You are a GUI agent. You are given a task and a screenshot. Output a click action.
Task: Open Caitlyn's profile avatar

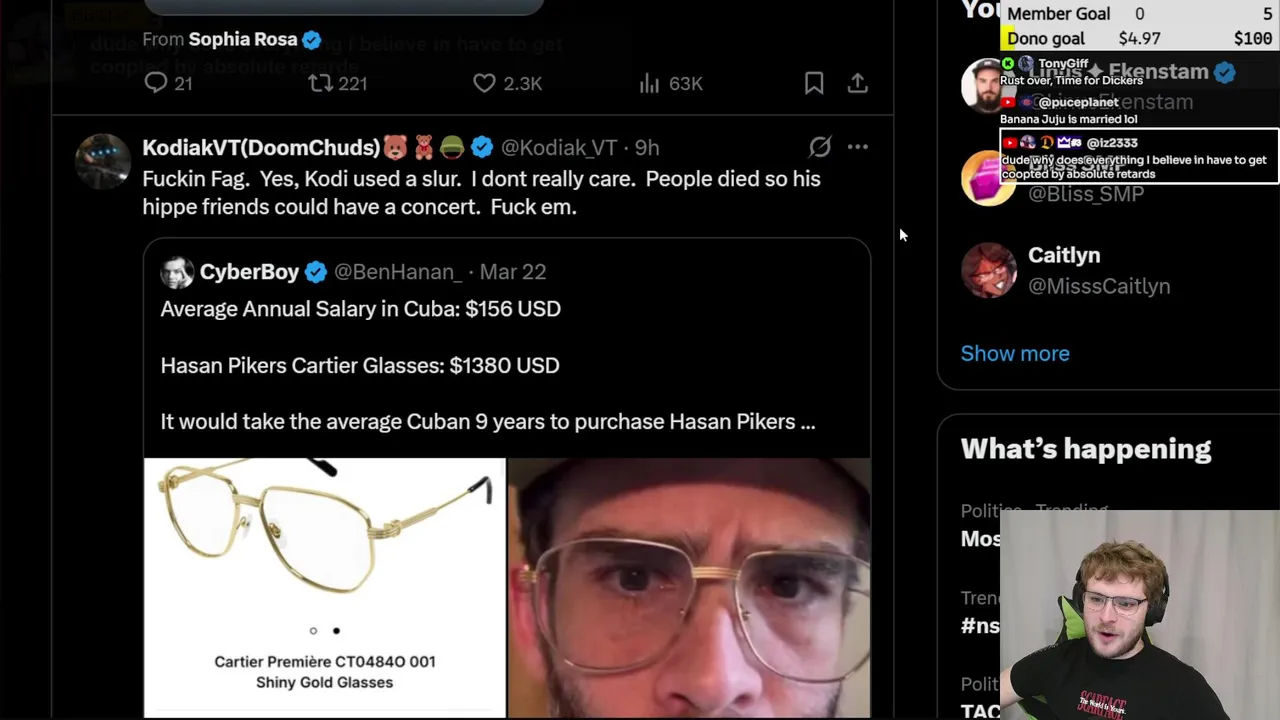pos(988,270)
